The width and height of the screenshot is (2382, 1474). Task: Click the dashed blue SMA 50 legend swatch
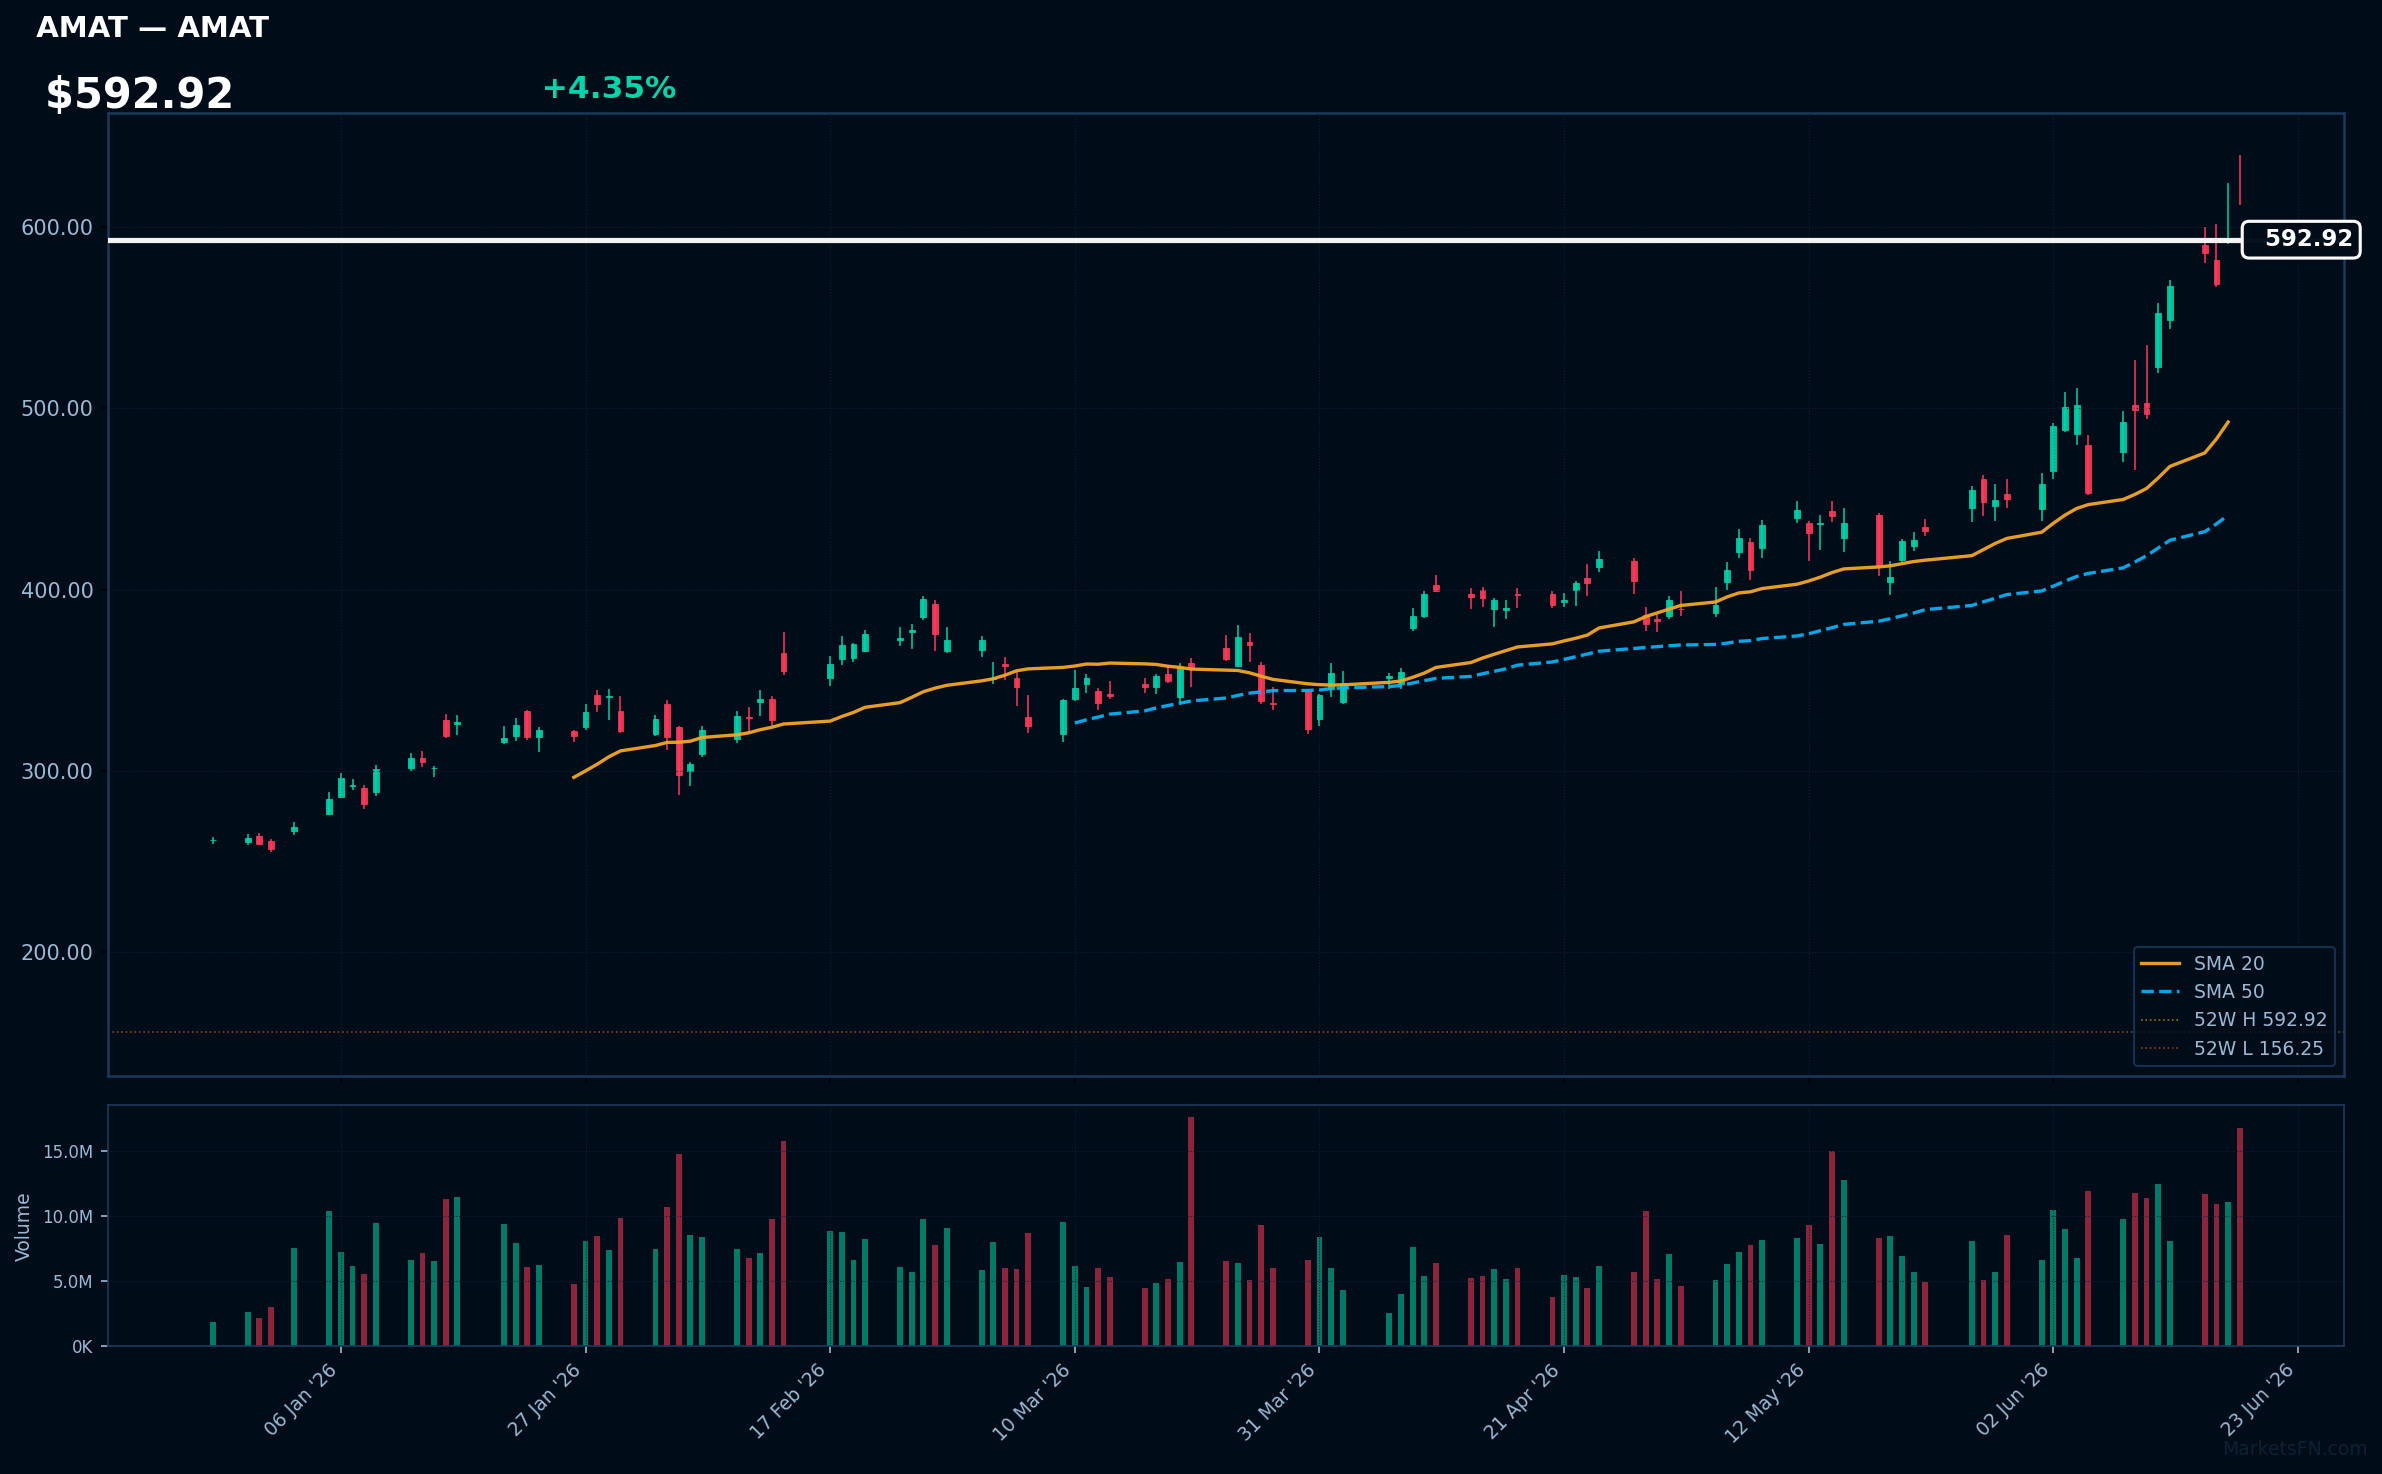2160,991
